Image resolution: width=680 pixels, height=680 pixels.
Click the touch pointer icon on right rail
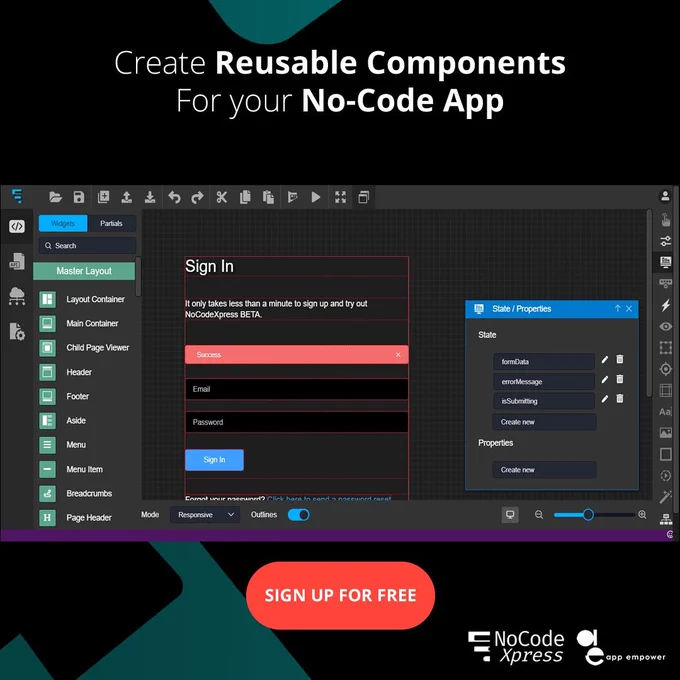pos(665,219)
